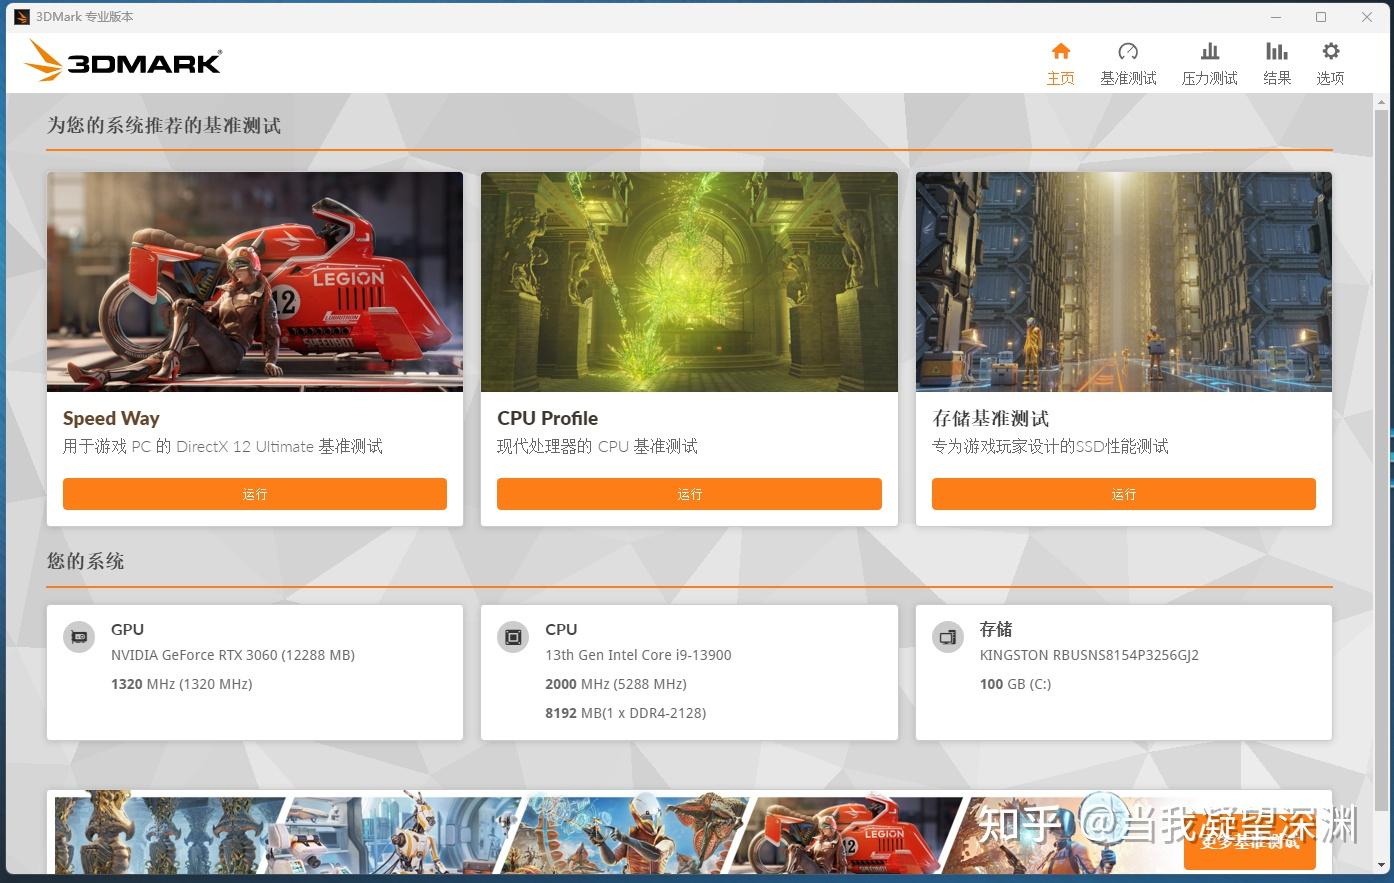Image resolution: width=1394 pixels, height=883 pixels.
Task: Run the CPU Profile benchmark
Action: pos(689,494)
